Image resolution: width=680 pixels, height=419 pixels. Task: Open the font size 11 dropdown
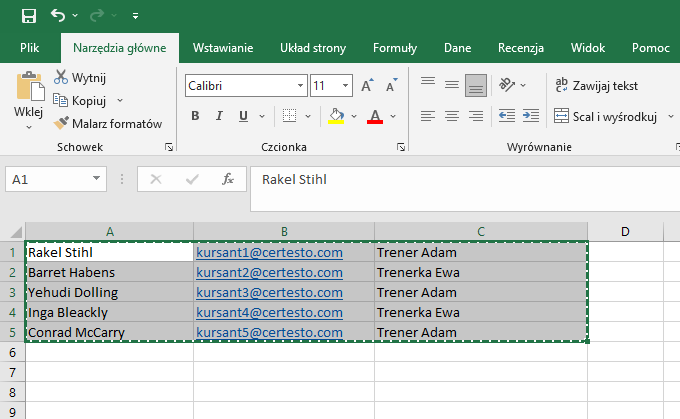(x=345, y=85)
